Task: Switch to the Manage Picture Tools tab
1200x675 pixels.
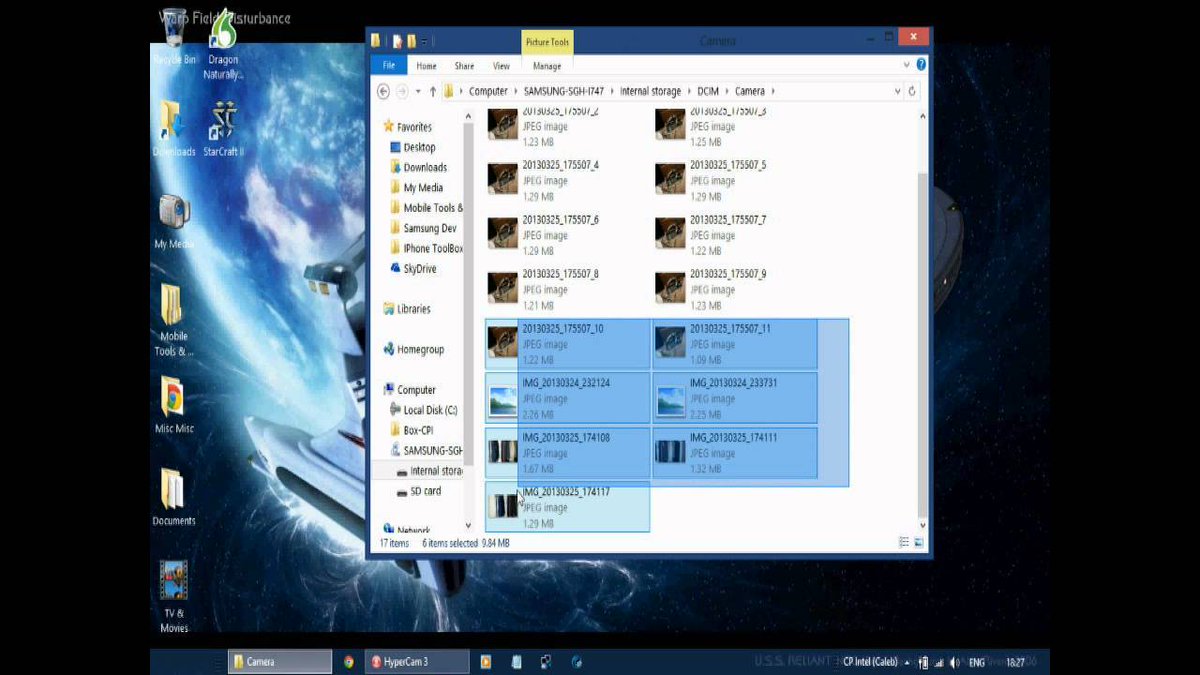Action: pyautogui.click(x=547, y=66)
